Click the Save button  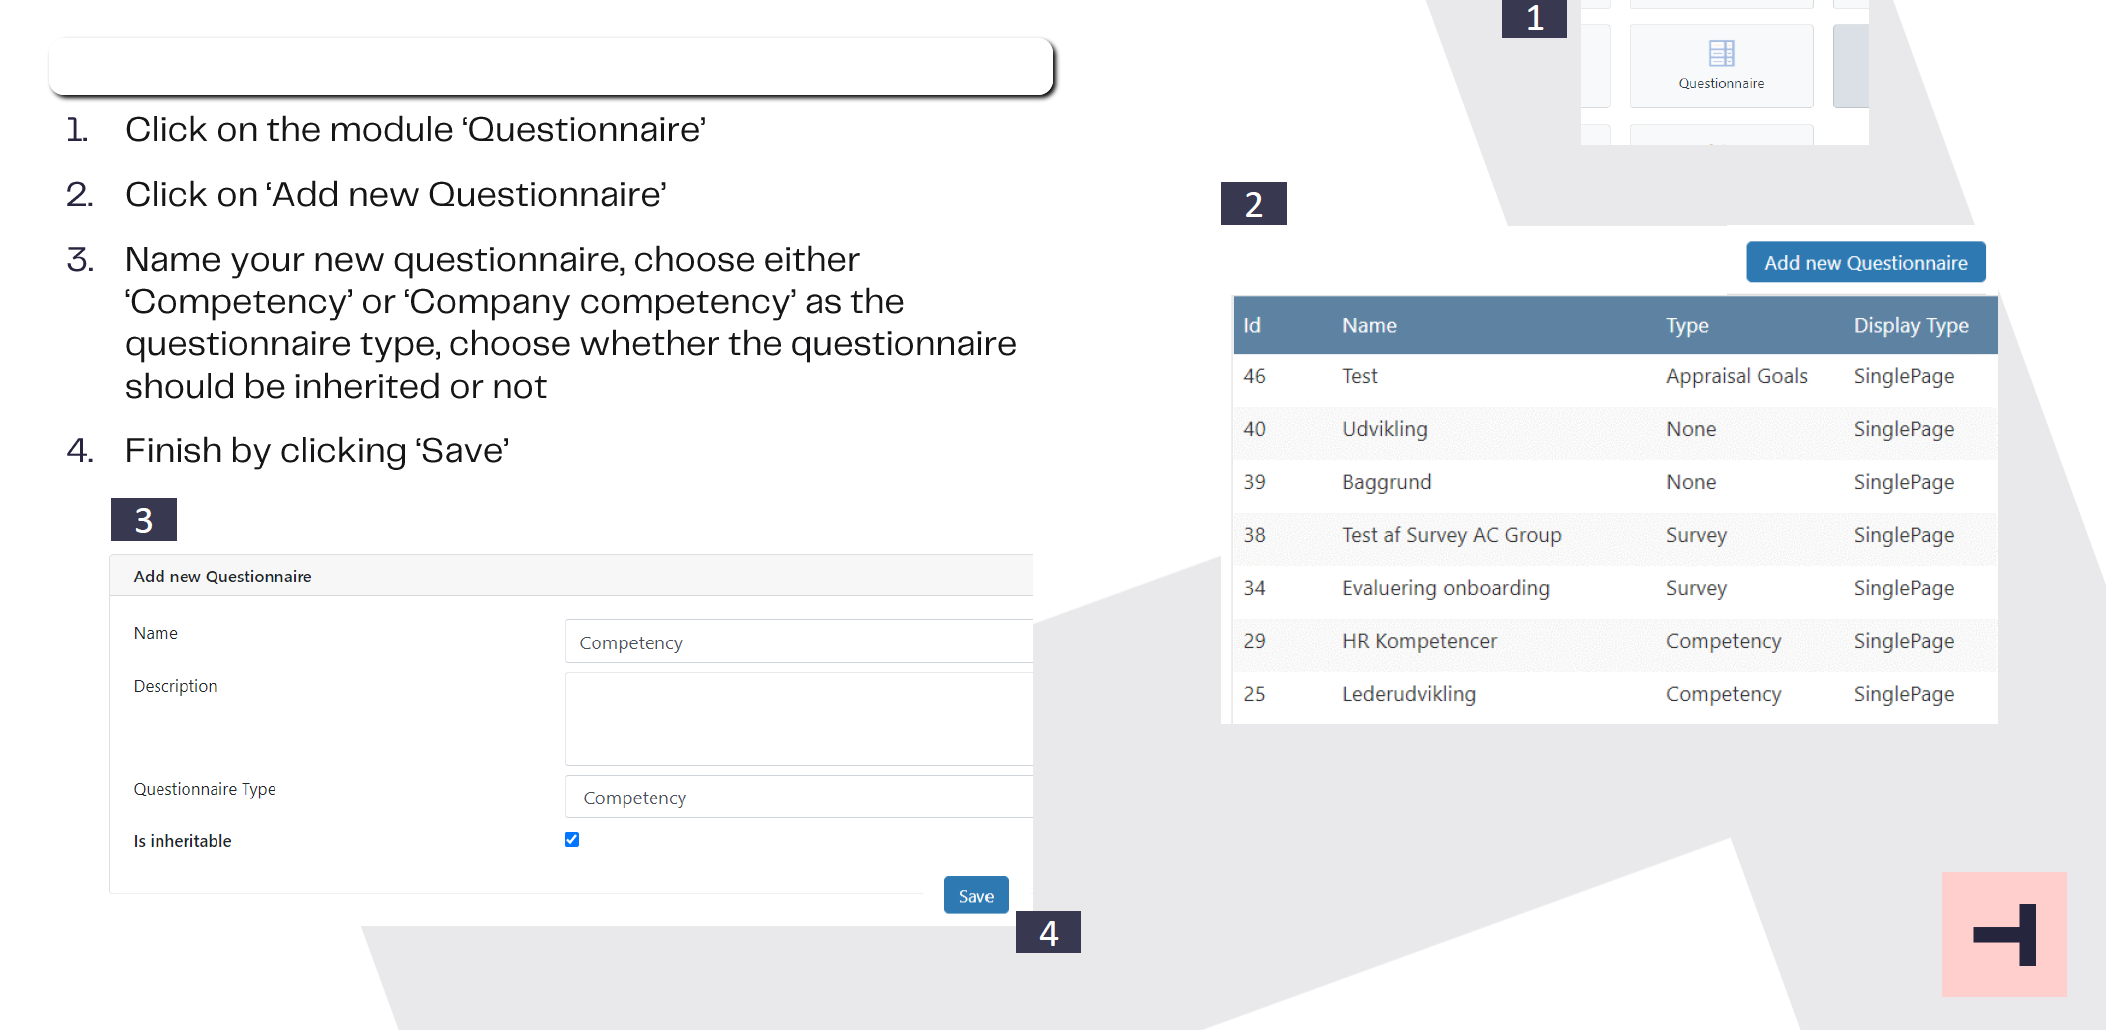point(976,895)
